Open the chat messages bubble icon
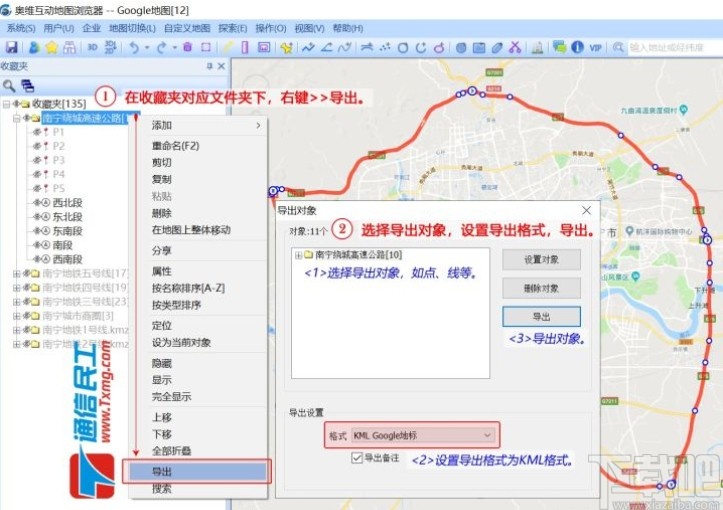This screenshot has height=510, width=723. 559,47
